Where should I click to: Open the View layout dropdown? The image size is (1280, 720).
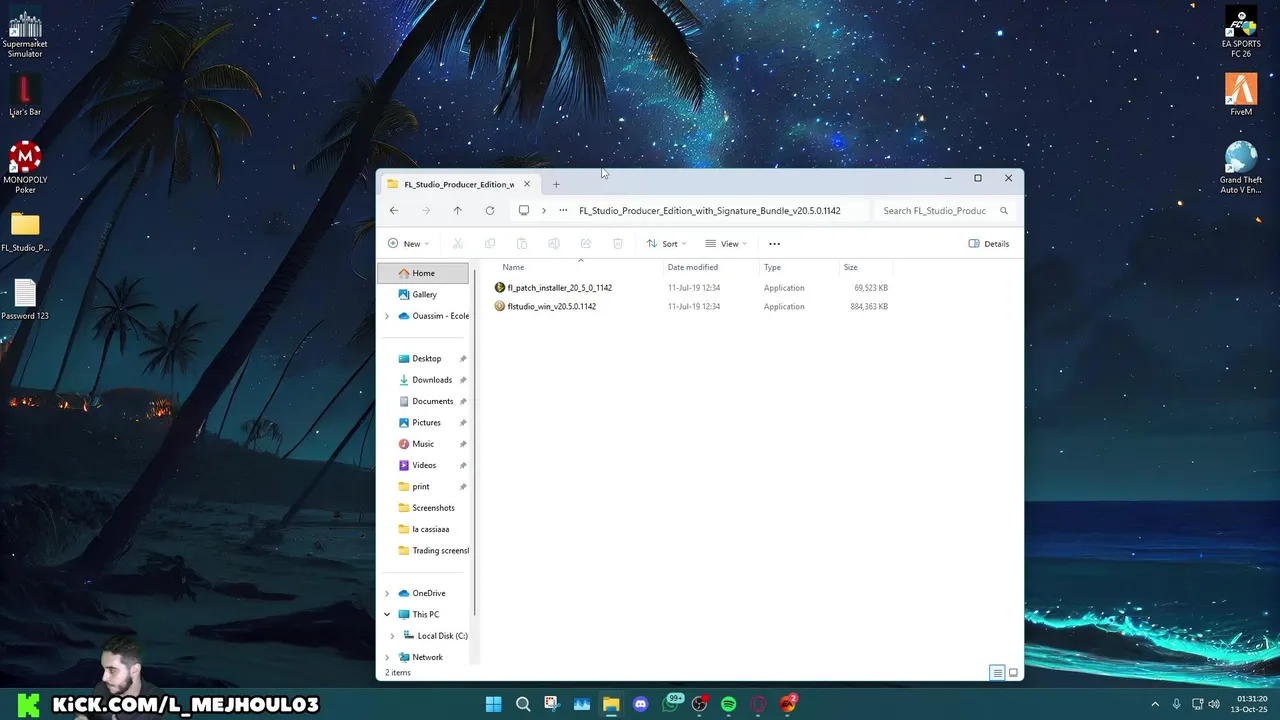click(x=726, y=244)
